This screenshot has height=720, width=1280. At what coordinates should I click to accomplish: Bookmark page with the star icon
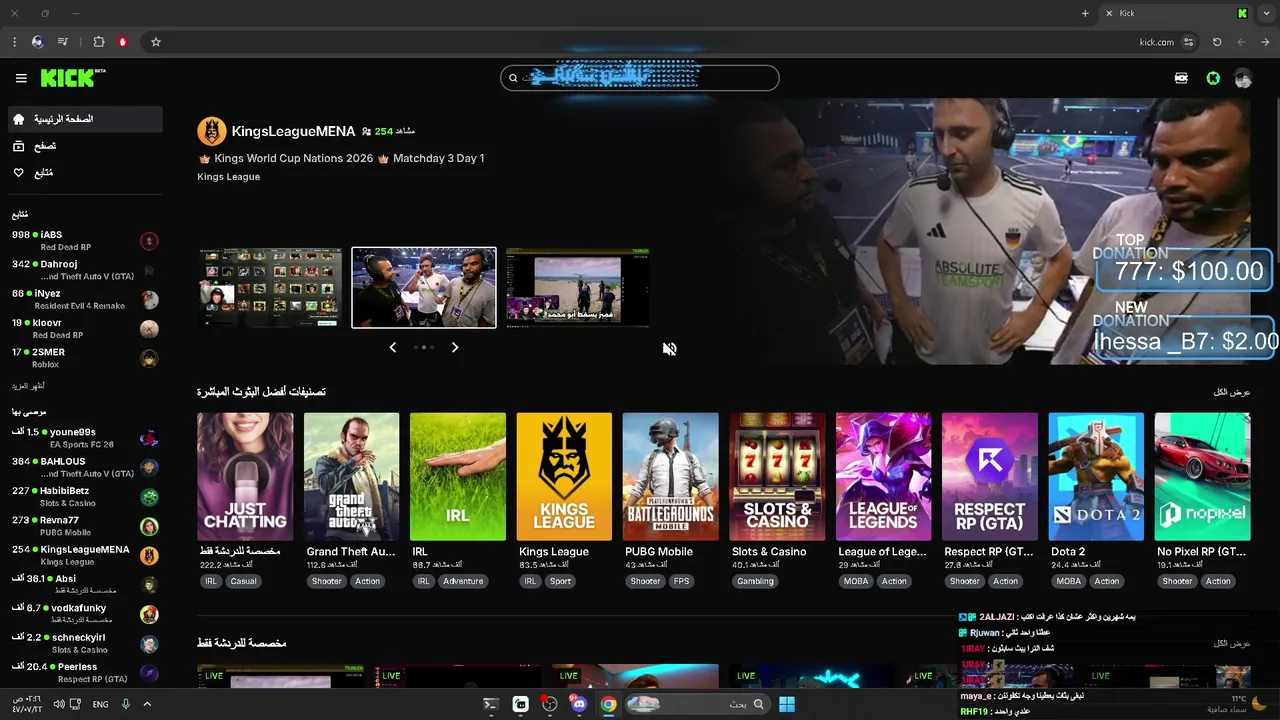(156, 42)
